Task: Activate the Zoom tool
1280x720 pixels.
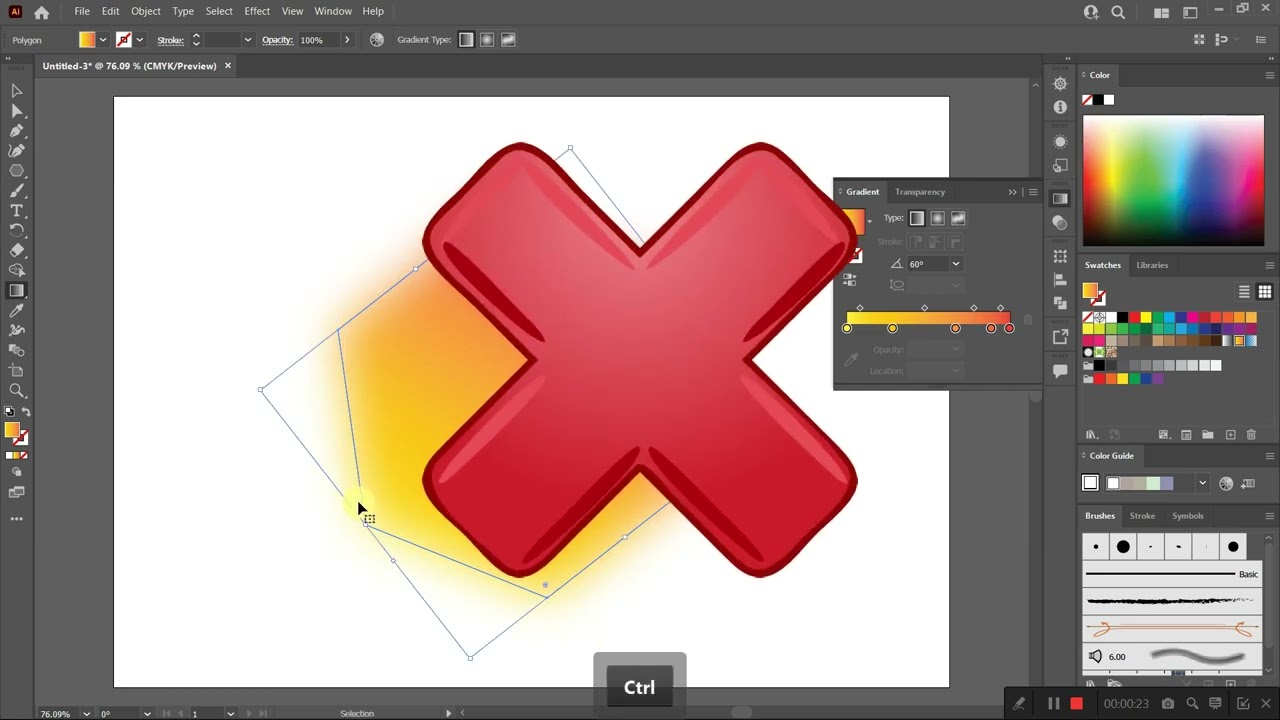Action: click(17, 391)
